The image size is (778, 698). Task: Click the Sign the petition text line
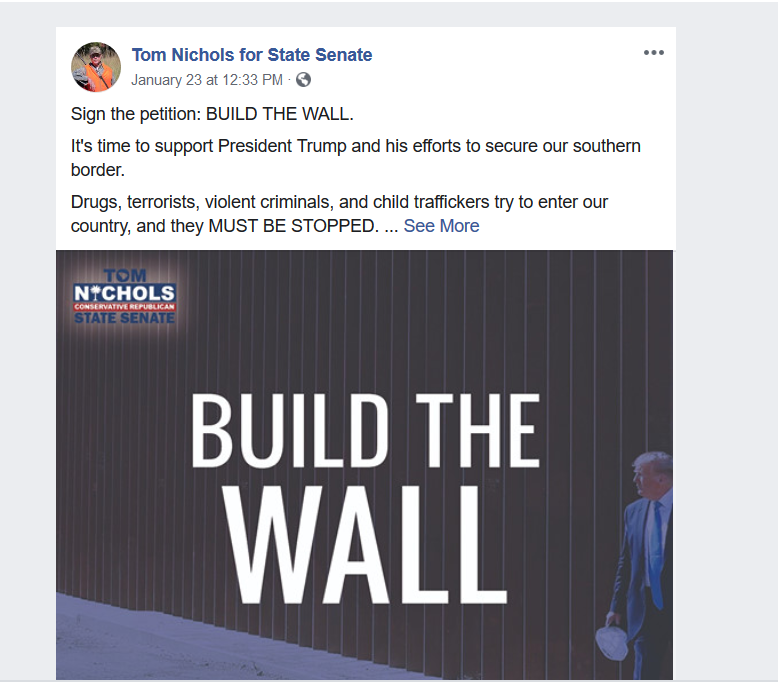click(x=212, y=114)
